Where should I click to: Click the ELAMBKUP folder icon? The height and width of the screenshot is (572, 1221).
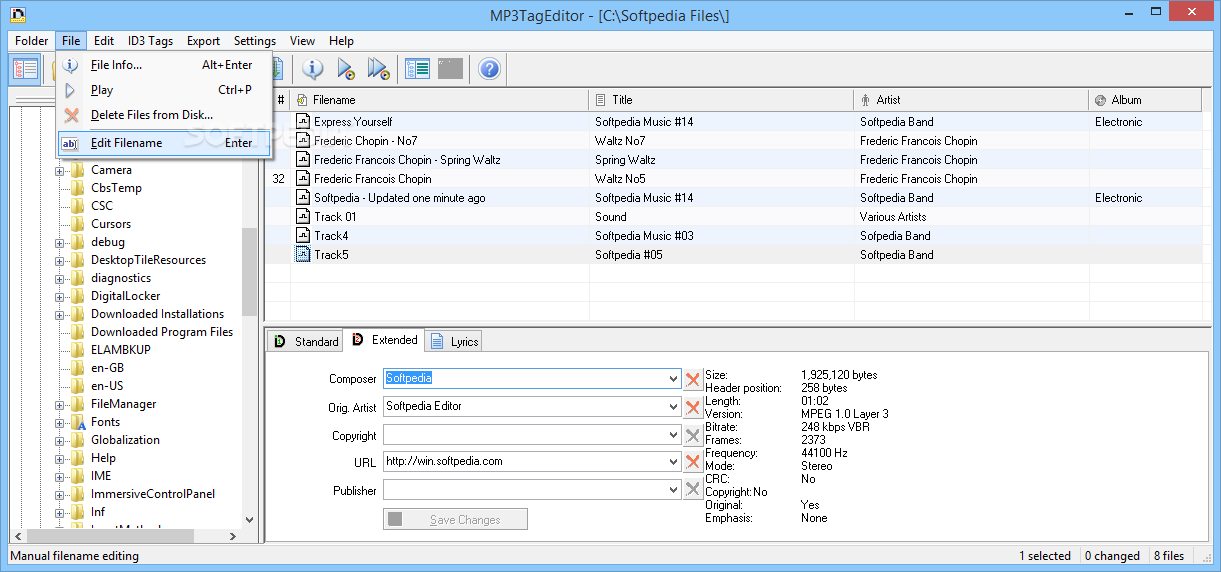pyautogui.click(x=78, y=350)
